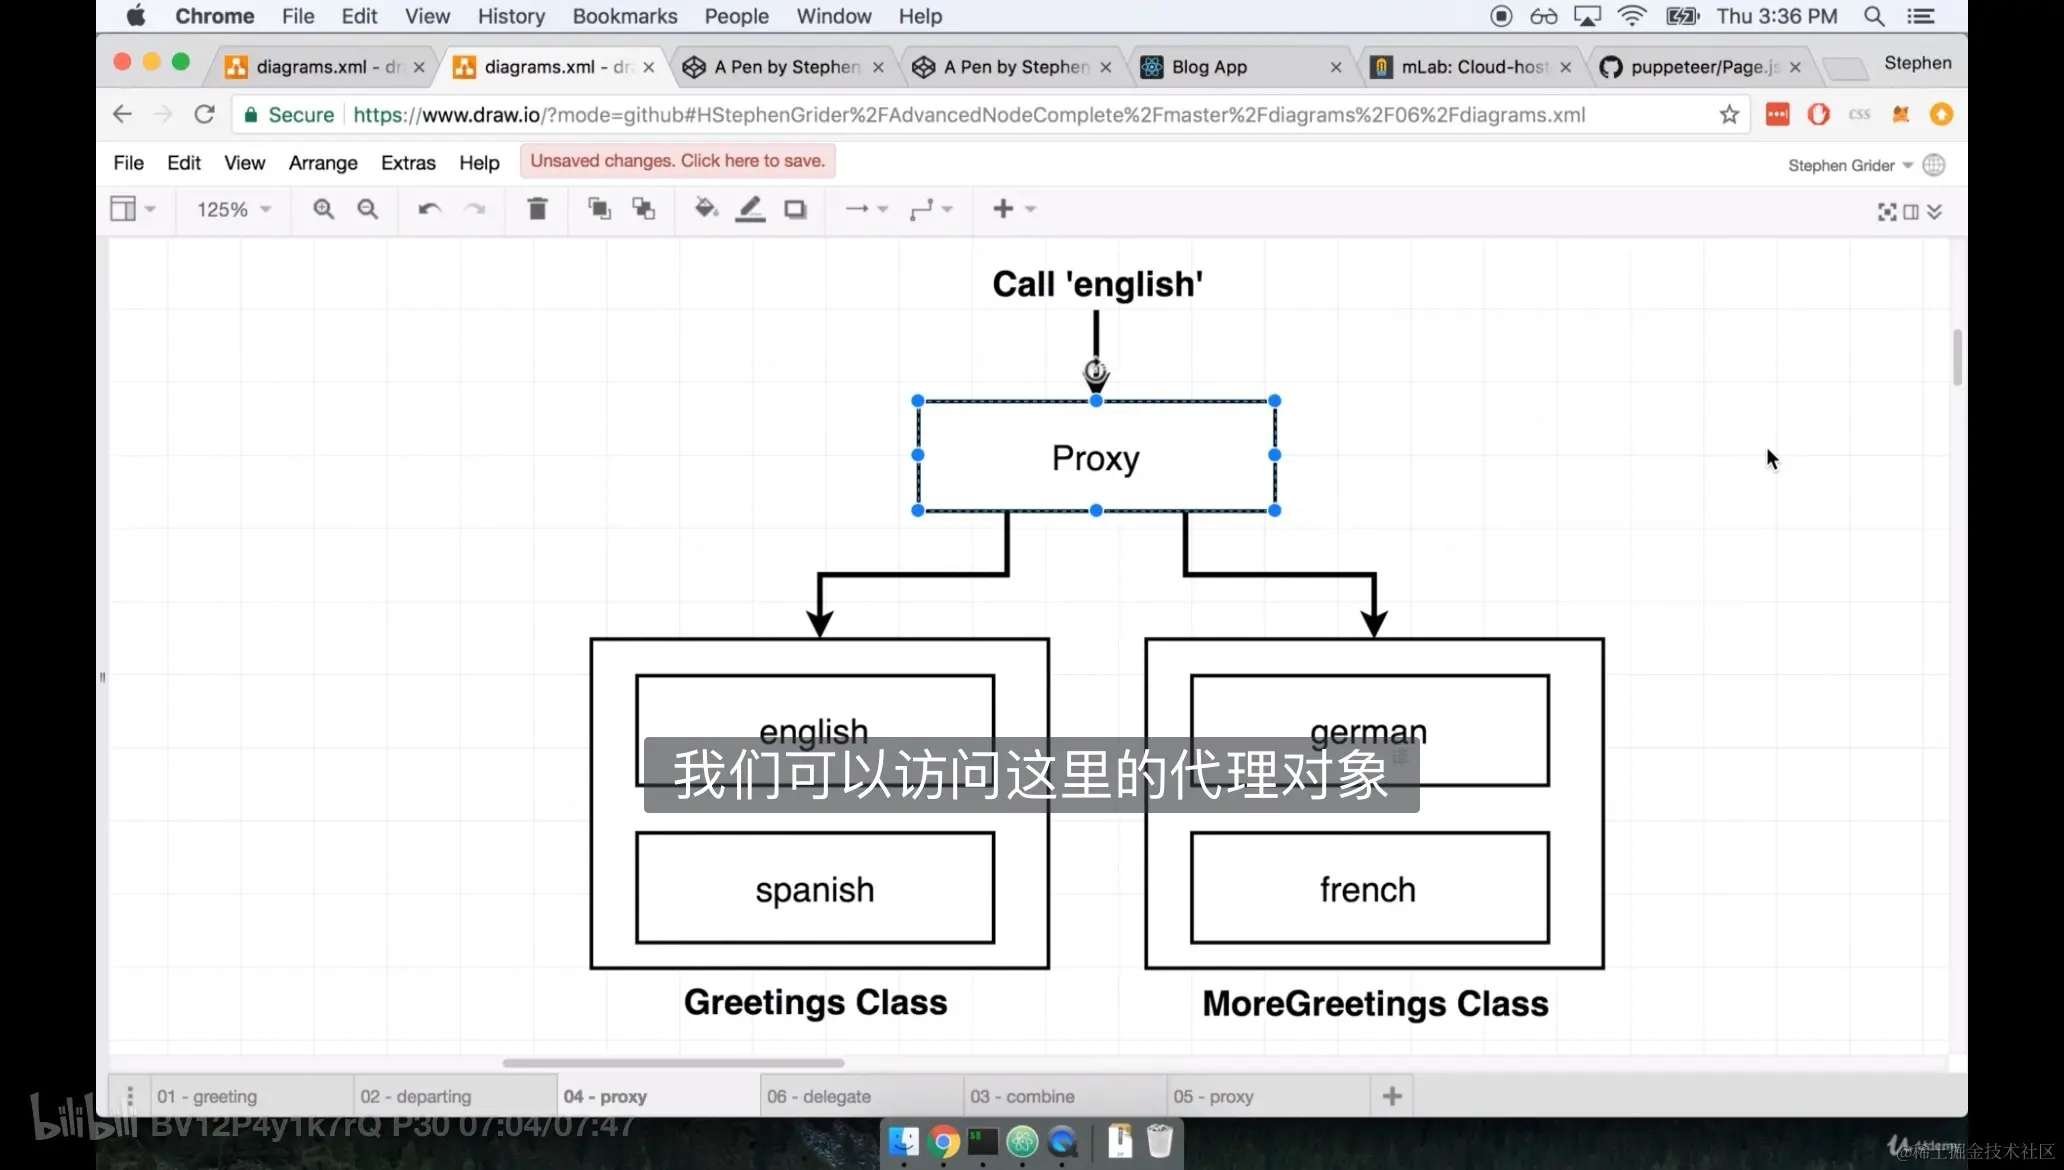
Task: Click the Unsaved changes save notice
Action: coord(677,161)
